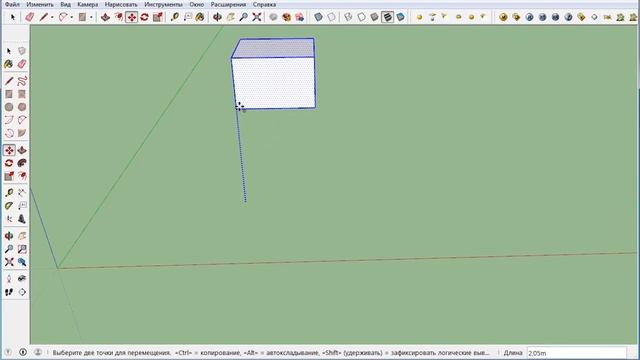Select Scale tool in the top toolbar
This screenshot has width=640, height=360.
coord(158,17)
